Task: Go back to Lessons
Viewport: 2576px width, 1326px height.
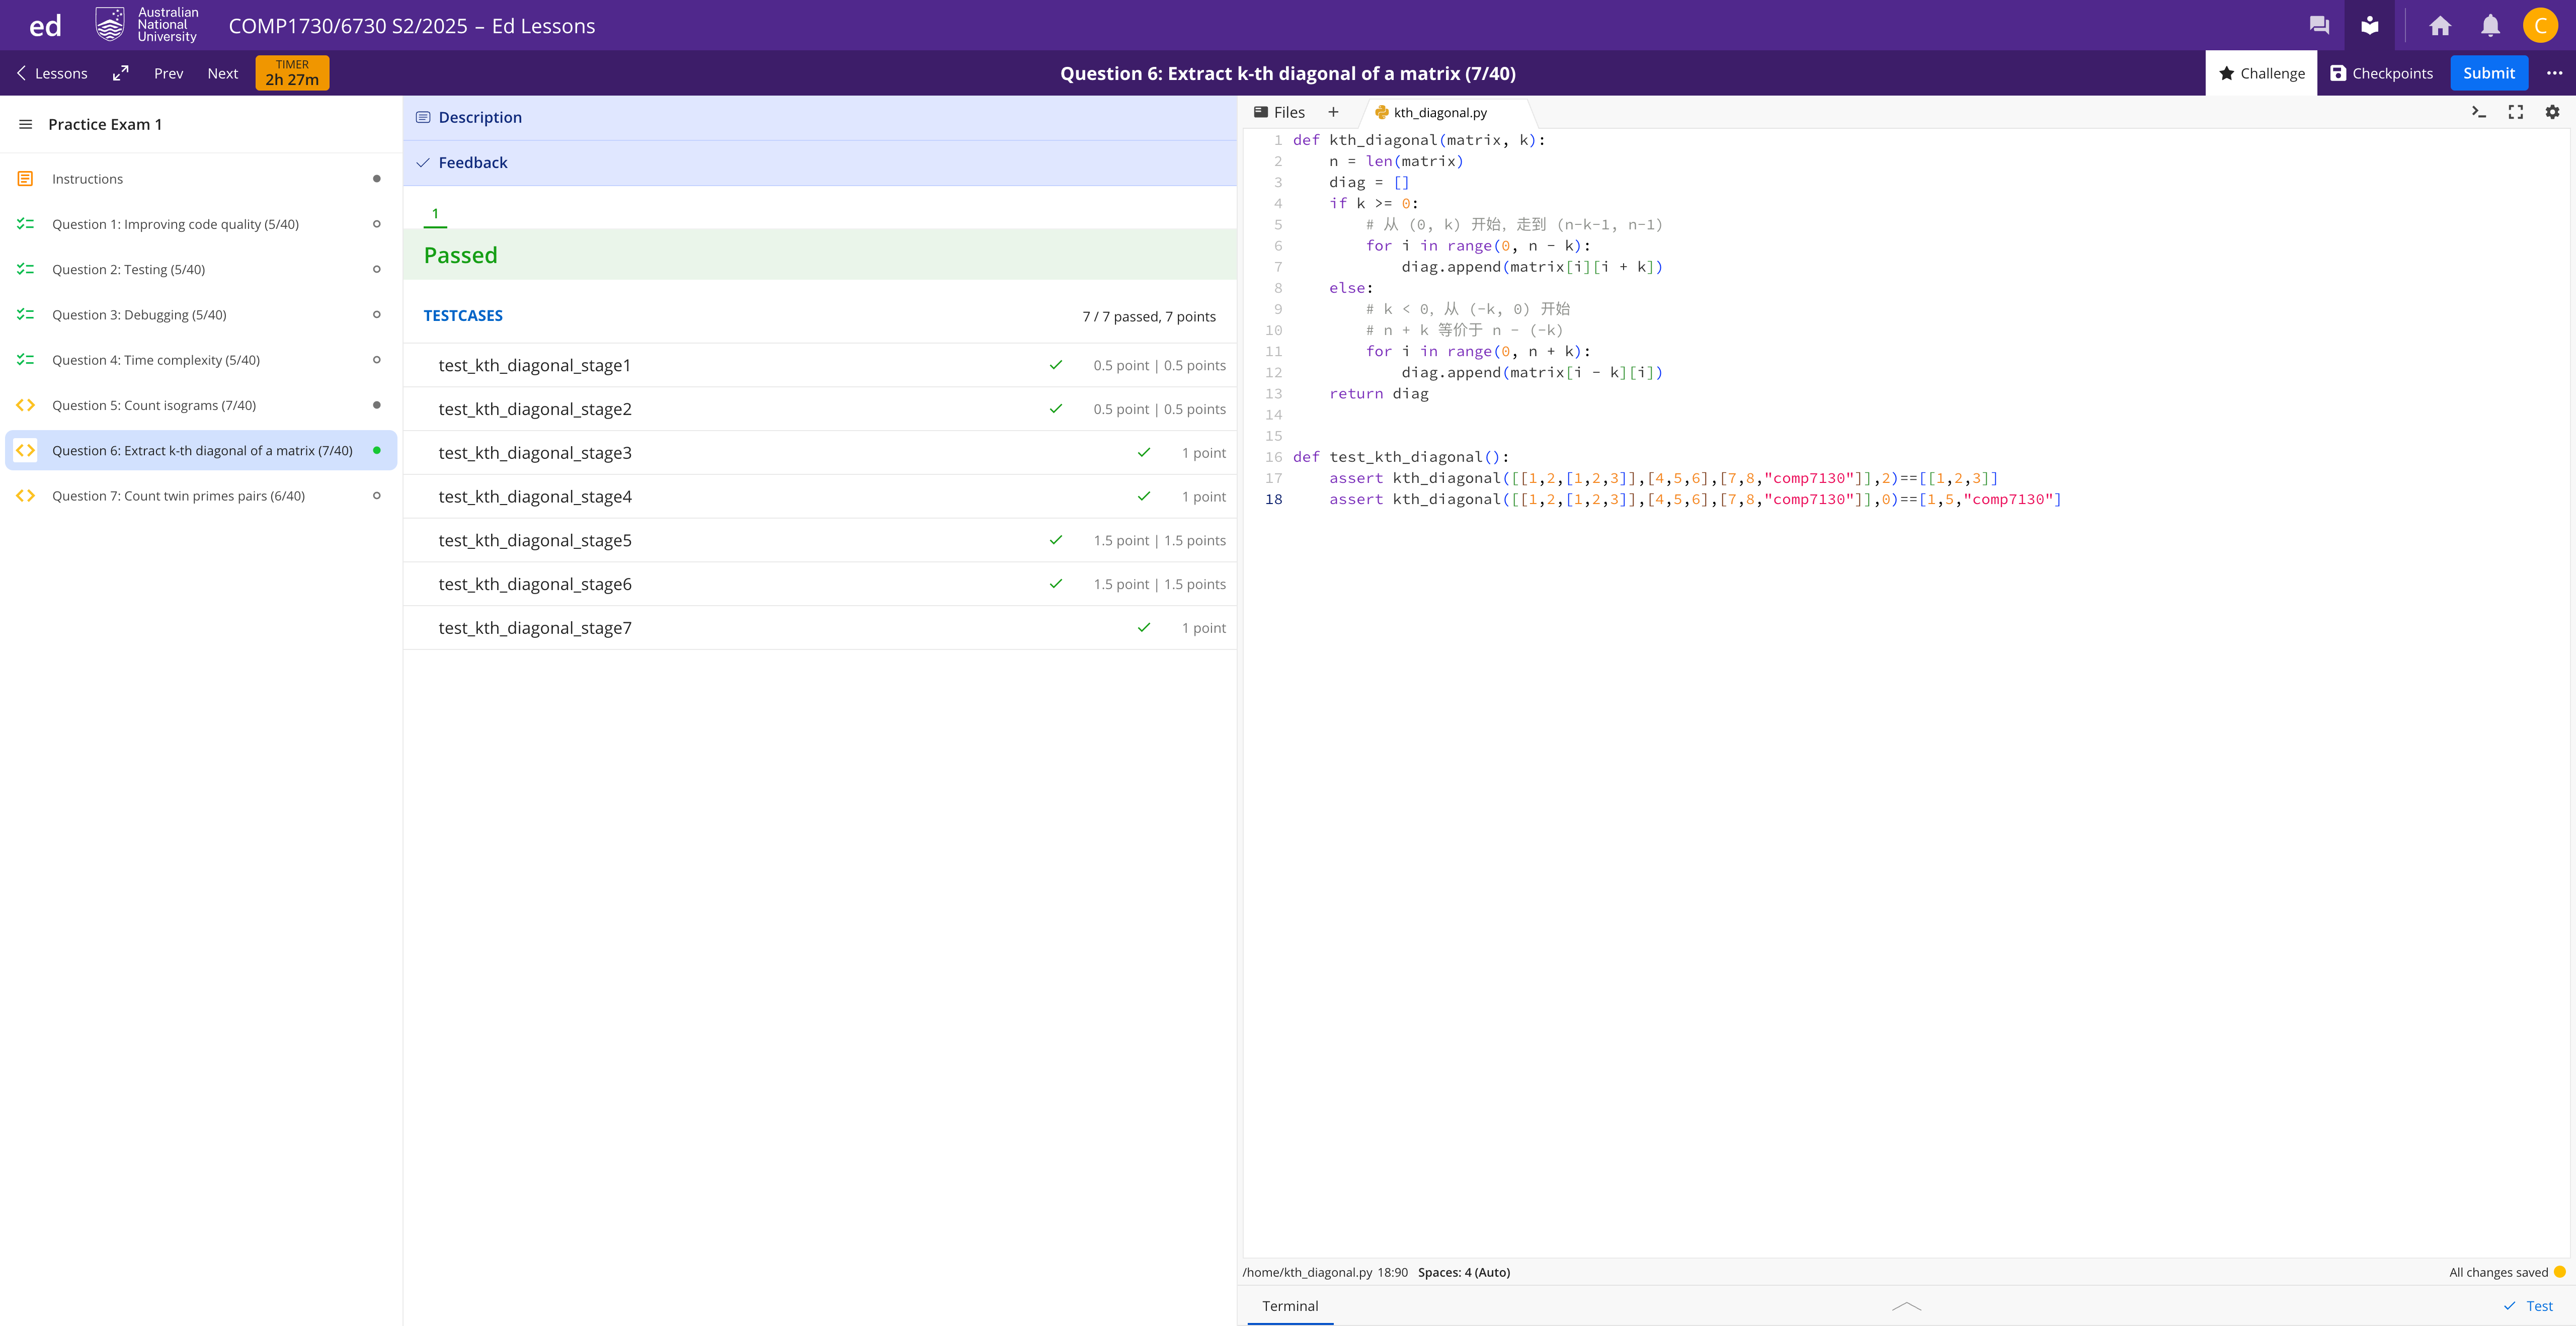Action: [x=52, y=73]
